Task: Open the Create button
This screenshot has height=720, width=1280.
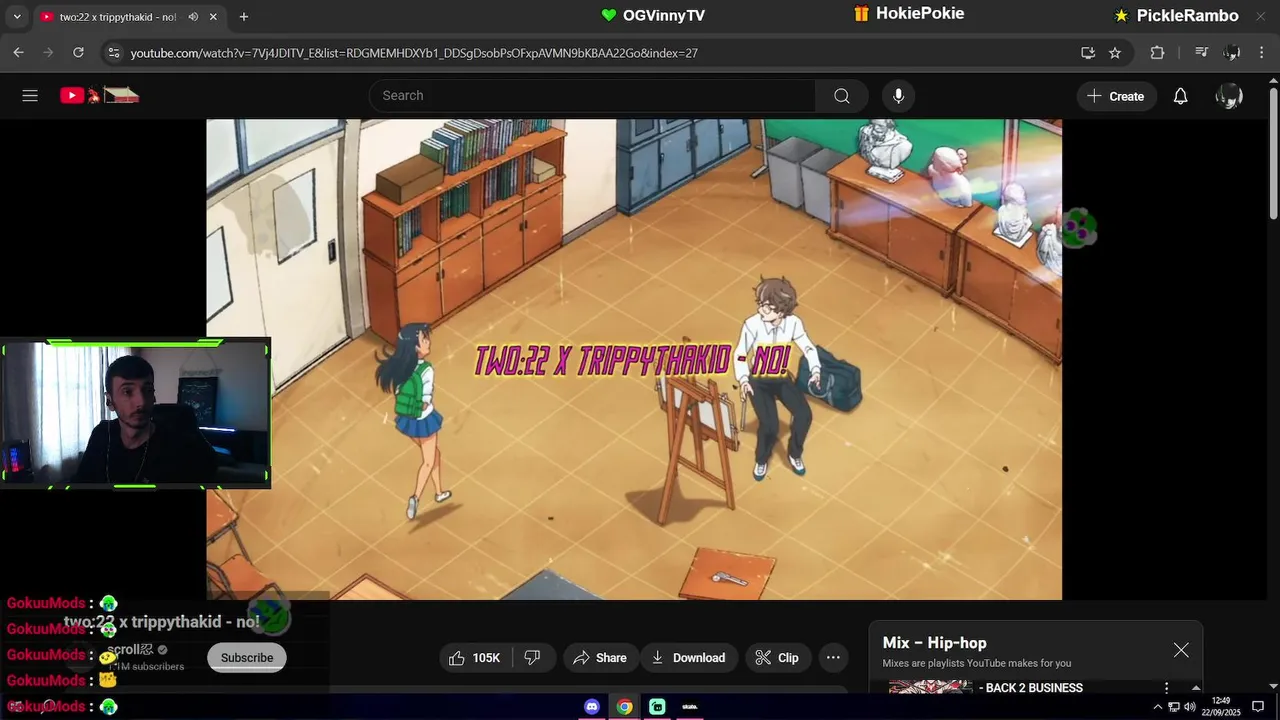Action: coord(1117,96)
